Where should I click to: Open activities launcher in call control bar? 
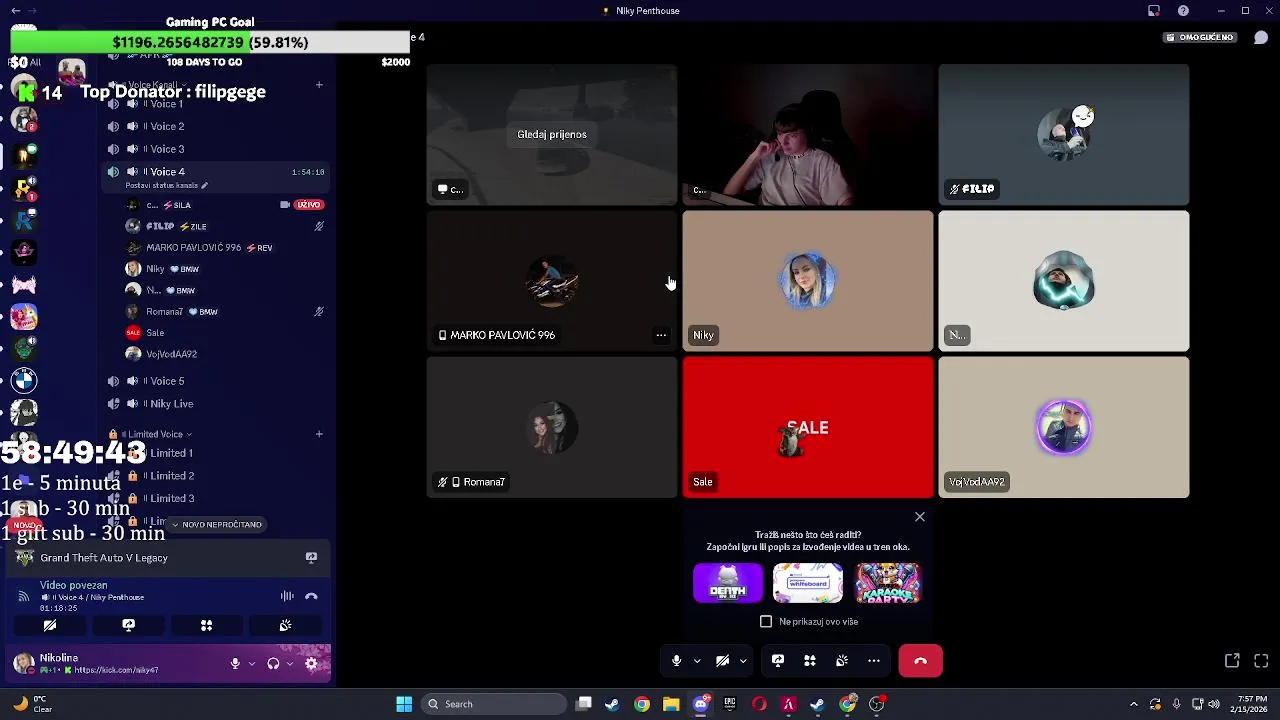(810, 661)
